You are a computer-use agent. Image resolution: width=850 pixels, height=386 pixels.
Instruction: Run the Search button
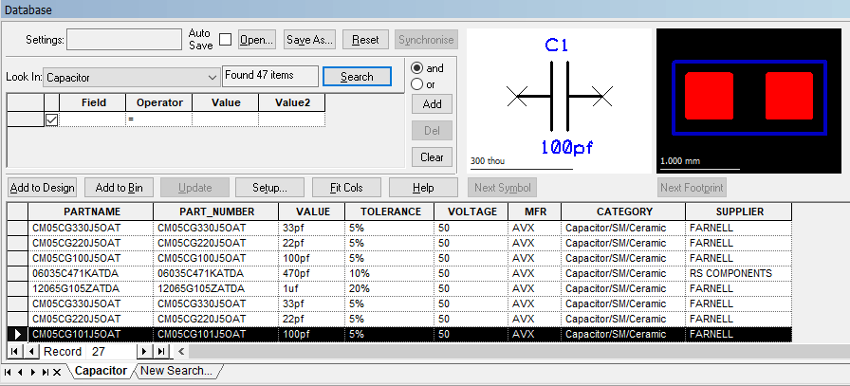pos(357,77)
